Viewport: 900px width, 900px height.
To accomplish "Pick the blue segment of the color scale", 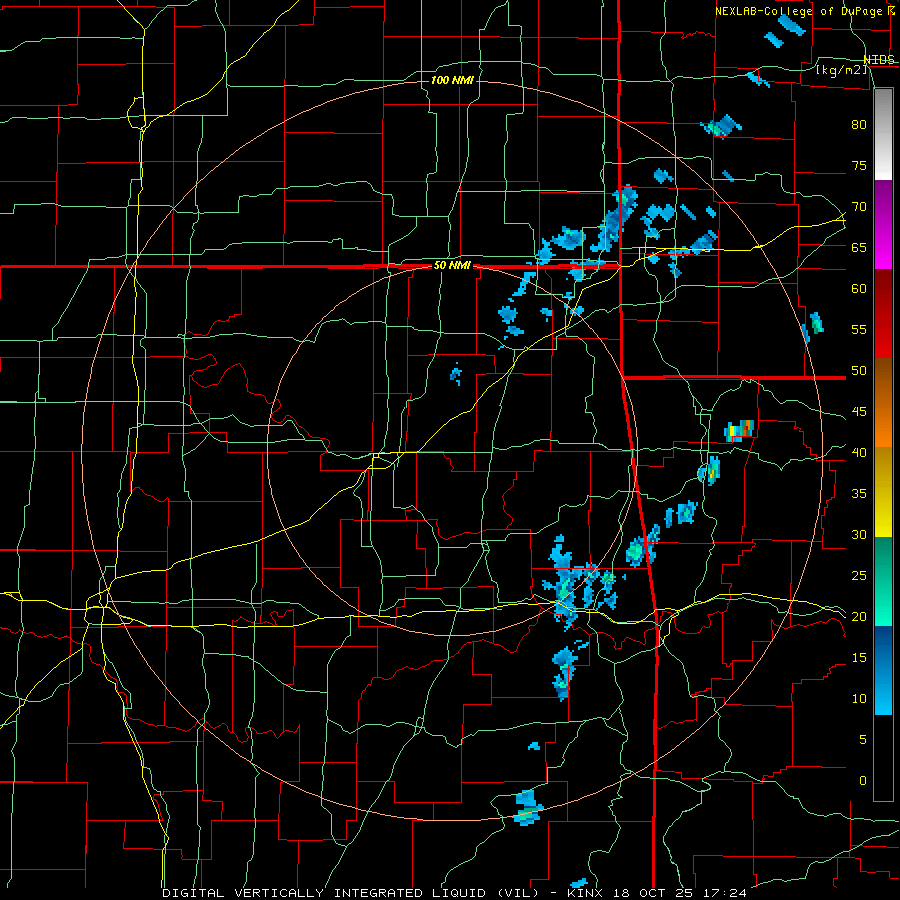I will 883,670.
